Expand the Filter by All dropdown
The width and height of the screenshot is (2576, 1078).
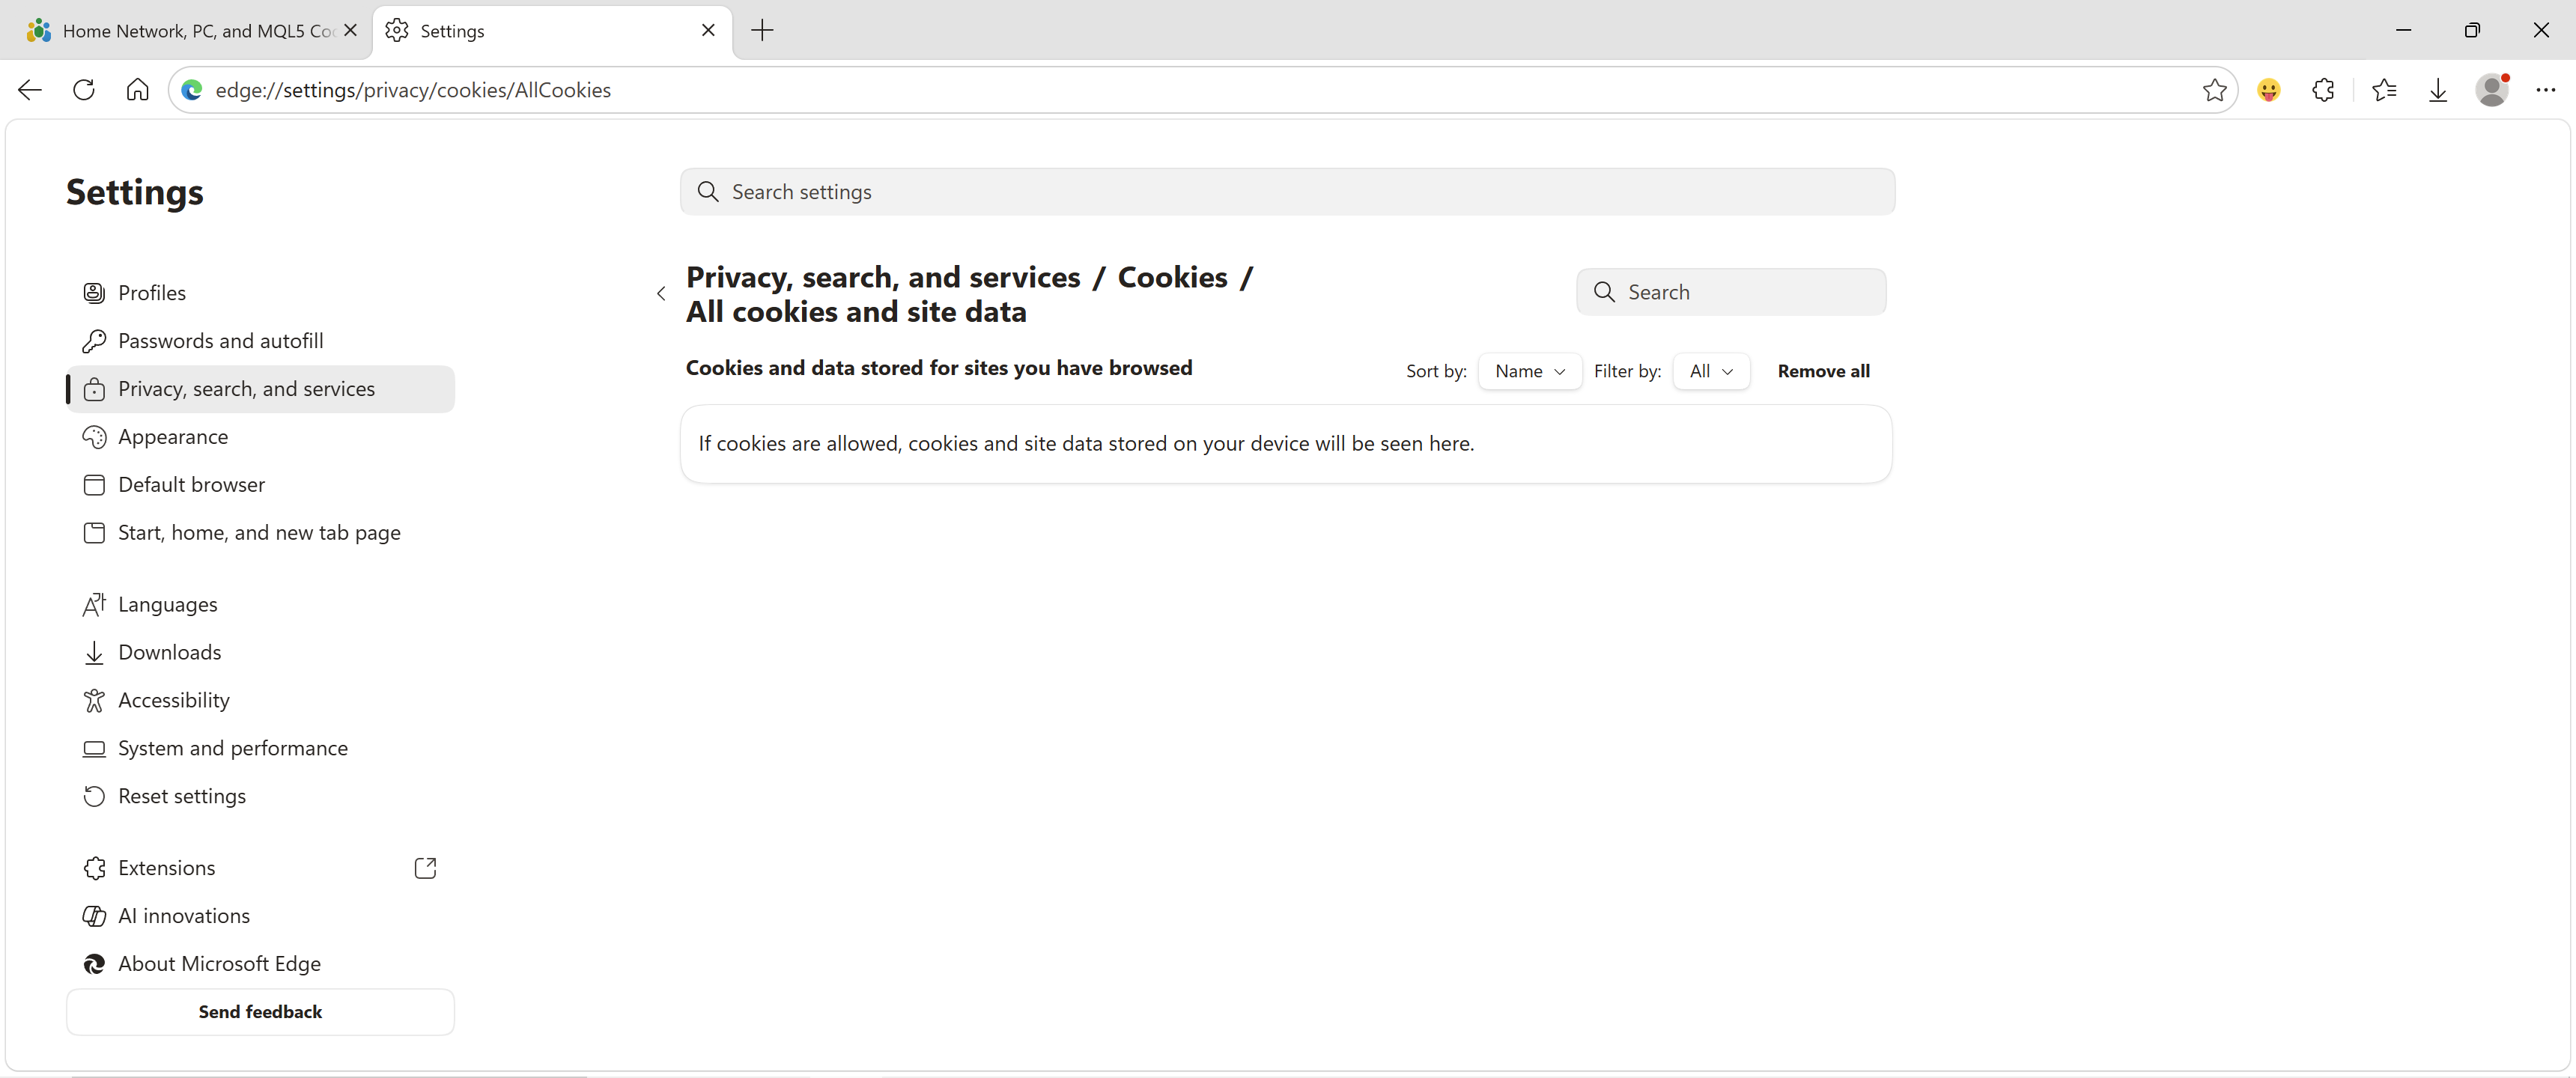[x=1711, y=371]
